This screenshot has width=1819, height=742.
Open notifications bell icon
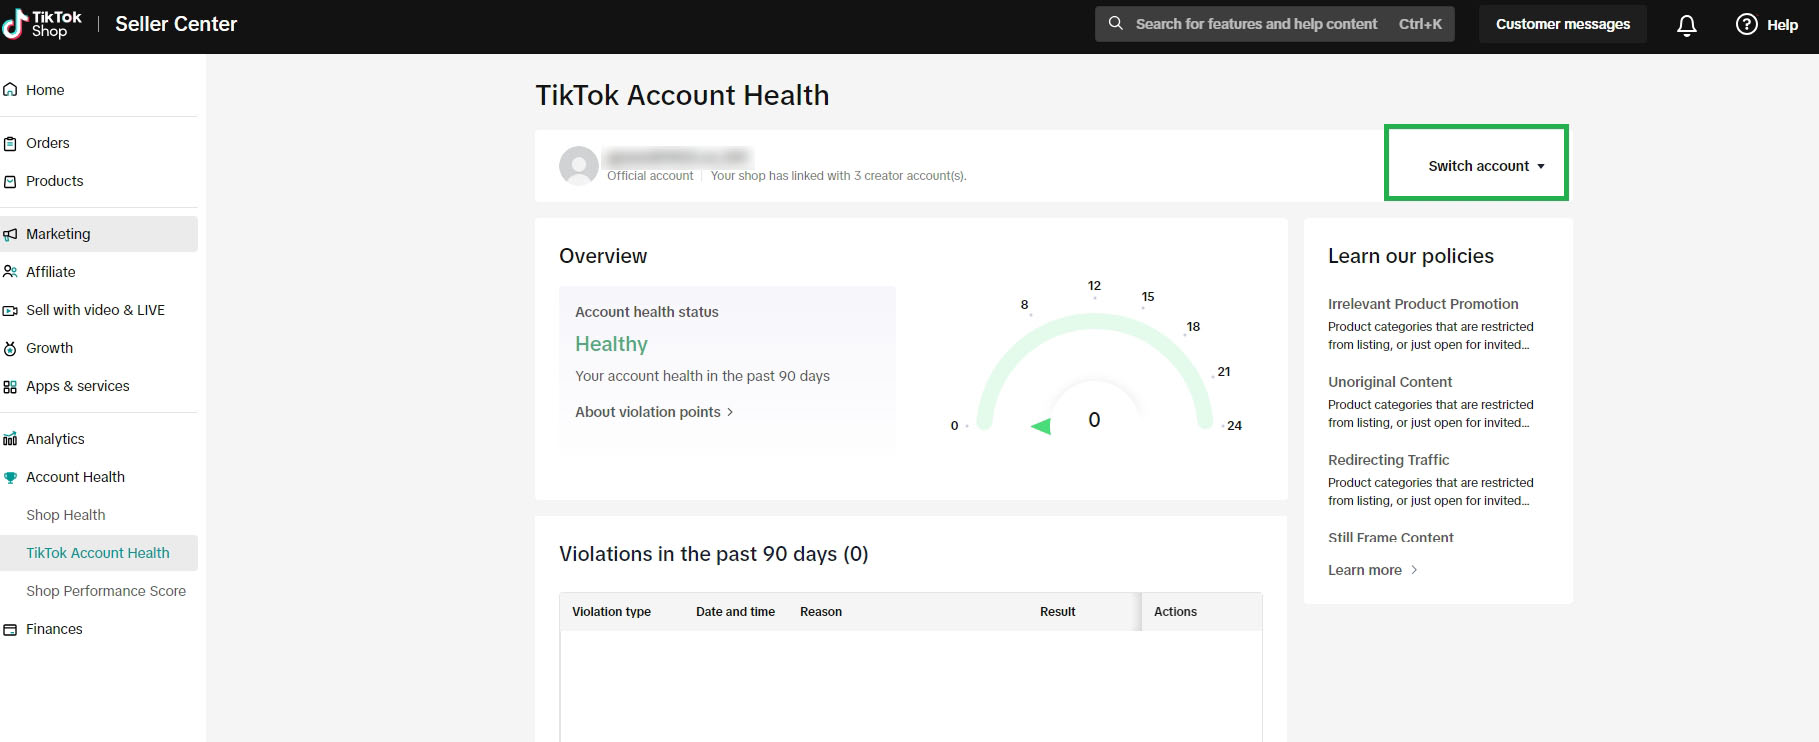pyautogui.click(x=1686, y=25)
